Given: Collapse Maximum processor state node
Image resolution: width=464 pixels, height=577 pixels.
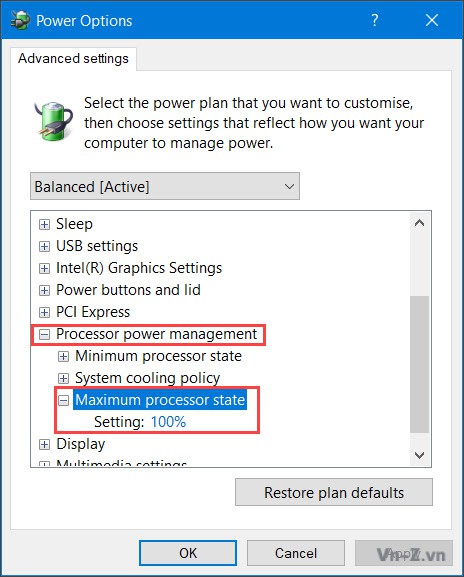Looking at the screenshot, I should (x=63, y=400).
